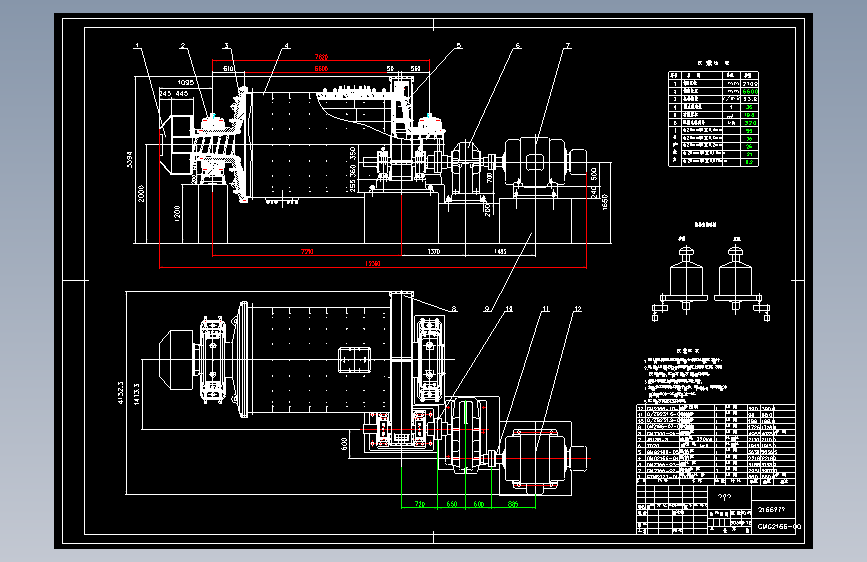The width and height of the screenshot is (867, 562).
Task: Pick the green 885 dimension text
Action: tap(513, 504)
